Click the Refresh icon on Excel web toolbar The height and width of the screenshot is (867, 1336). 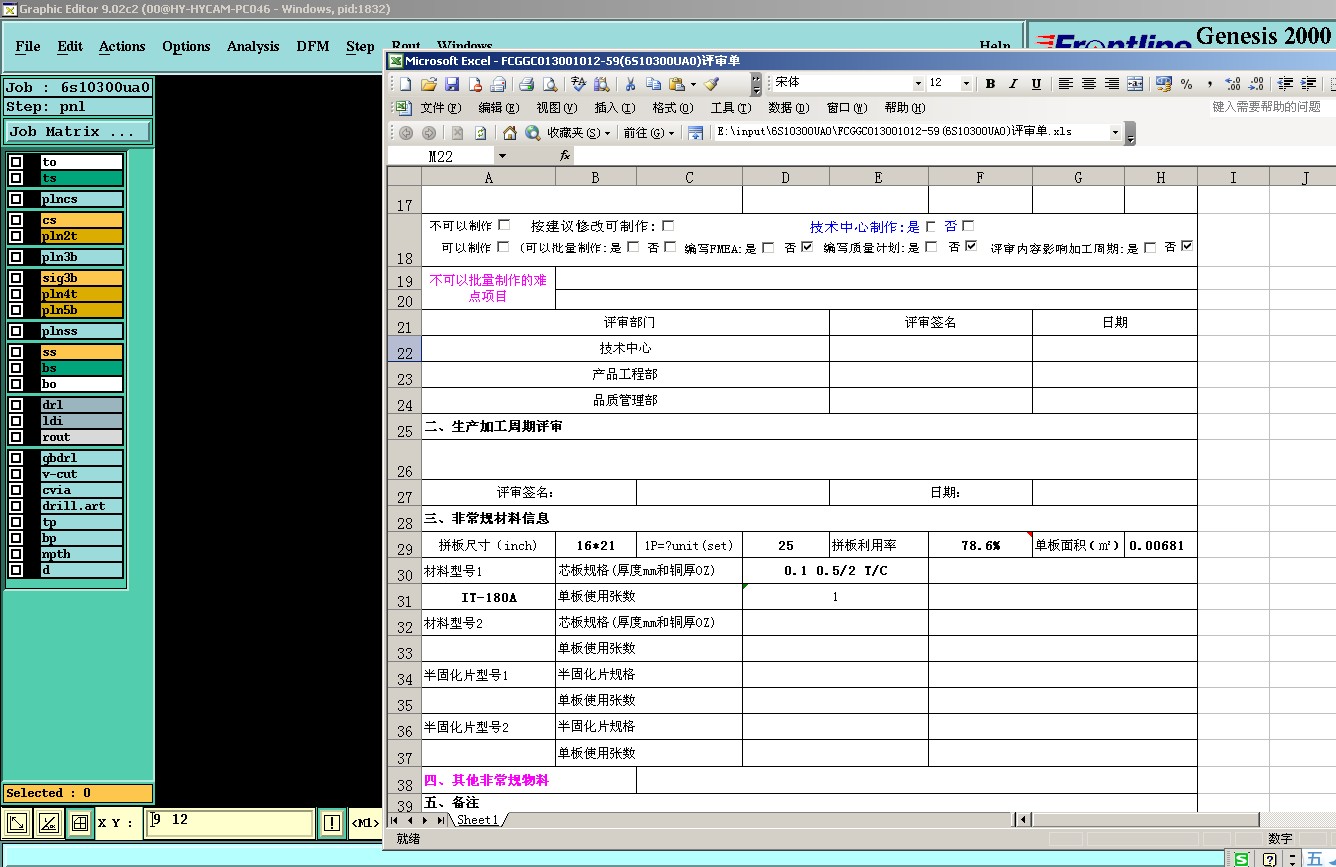(x=481, y=132)
